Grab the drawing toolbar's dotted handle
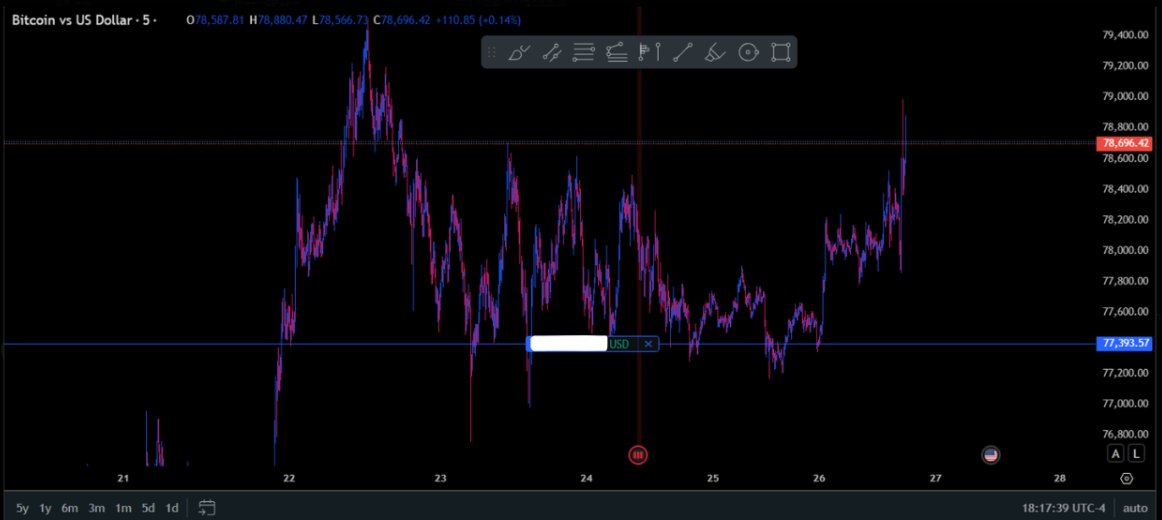The width and height of the screenshot is (1162, 520). 491,53
